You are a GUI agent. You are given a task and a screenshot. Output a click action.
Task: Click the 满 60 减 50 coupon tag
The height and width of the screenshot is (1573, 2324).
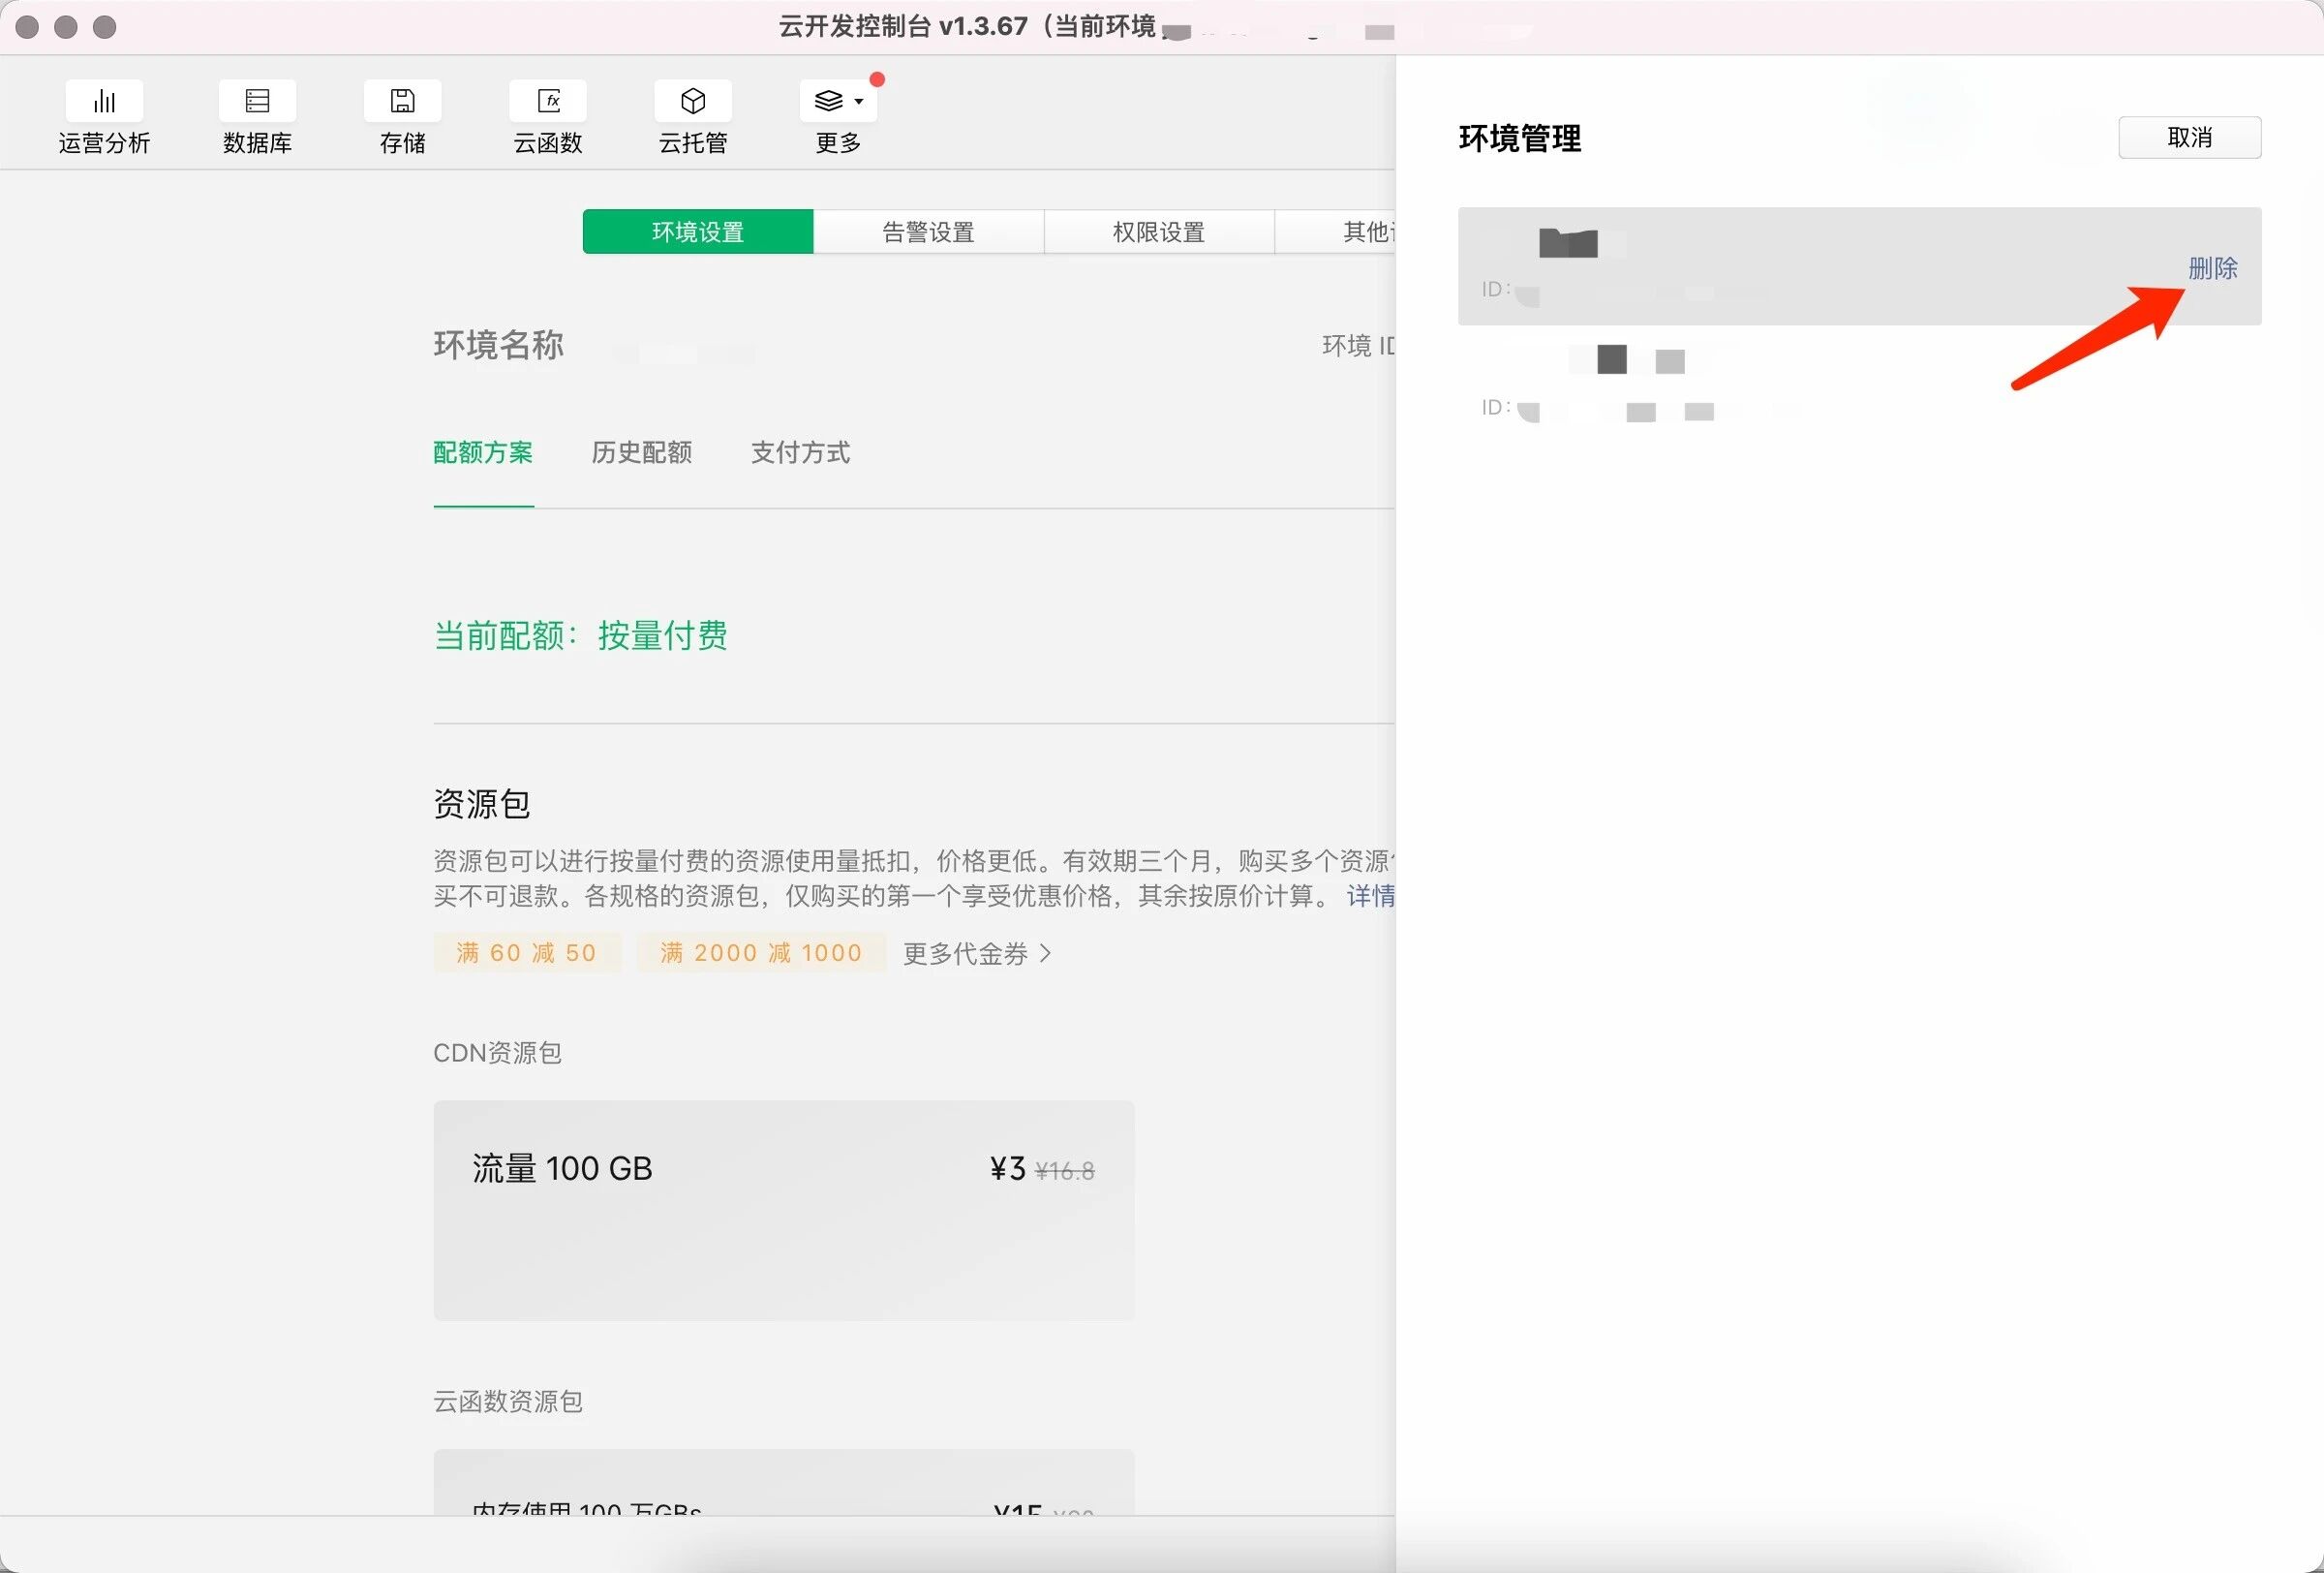526,953
